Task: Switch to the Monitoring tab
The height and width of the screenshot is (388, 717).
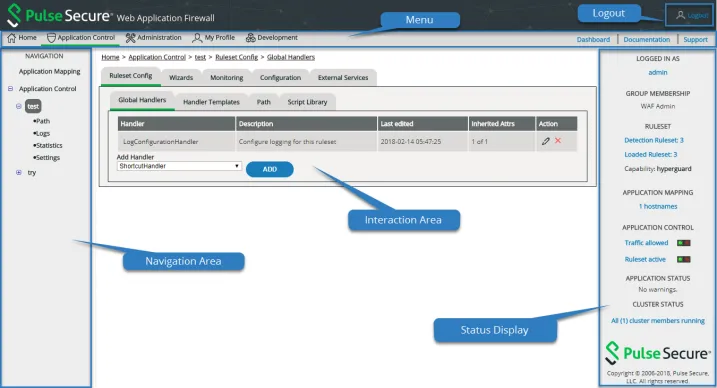Action: click(x=227, y=78)
